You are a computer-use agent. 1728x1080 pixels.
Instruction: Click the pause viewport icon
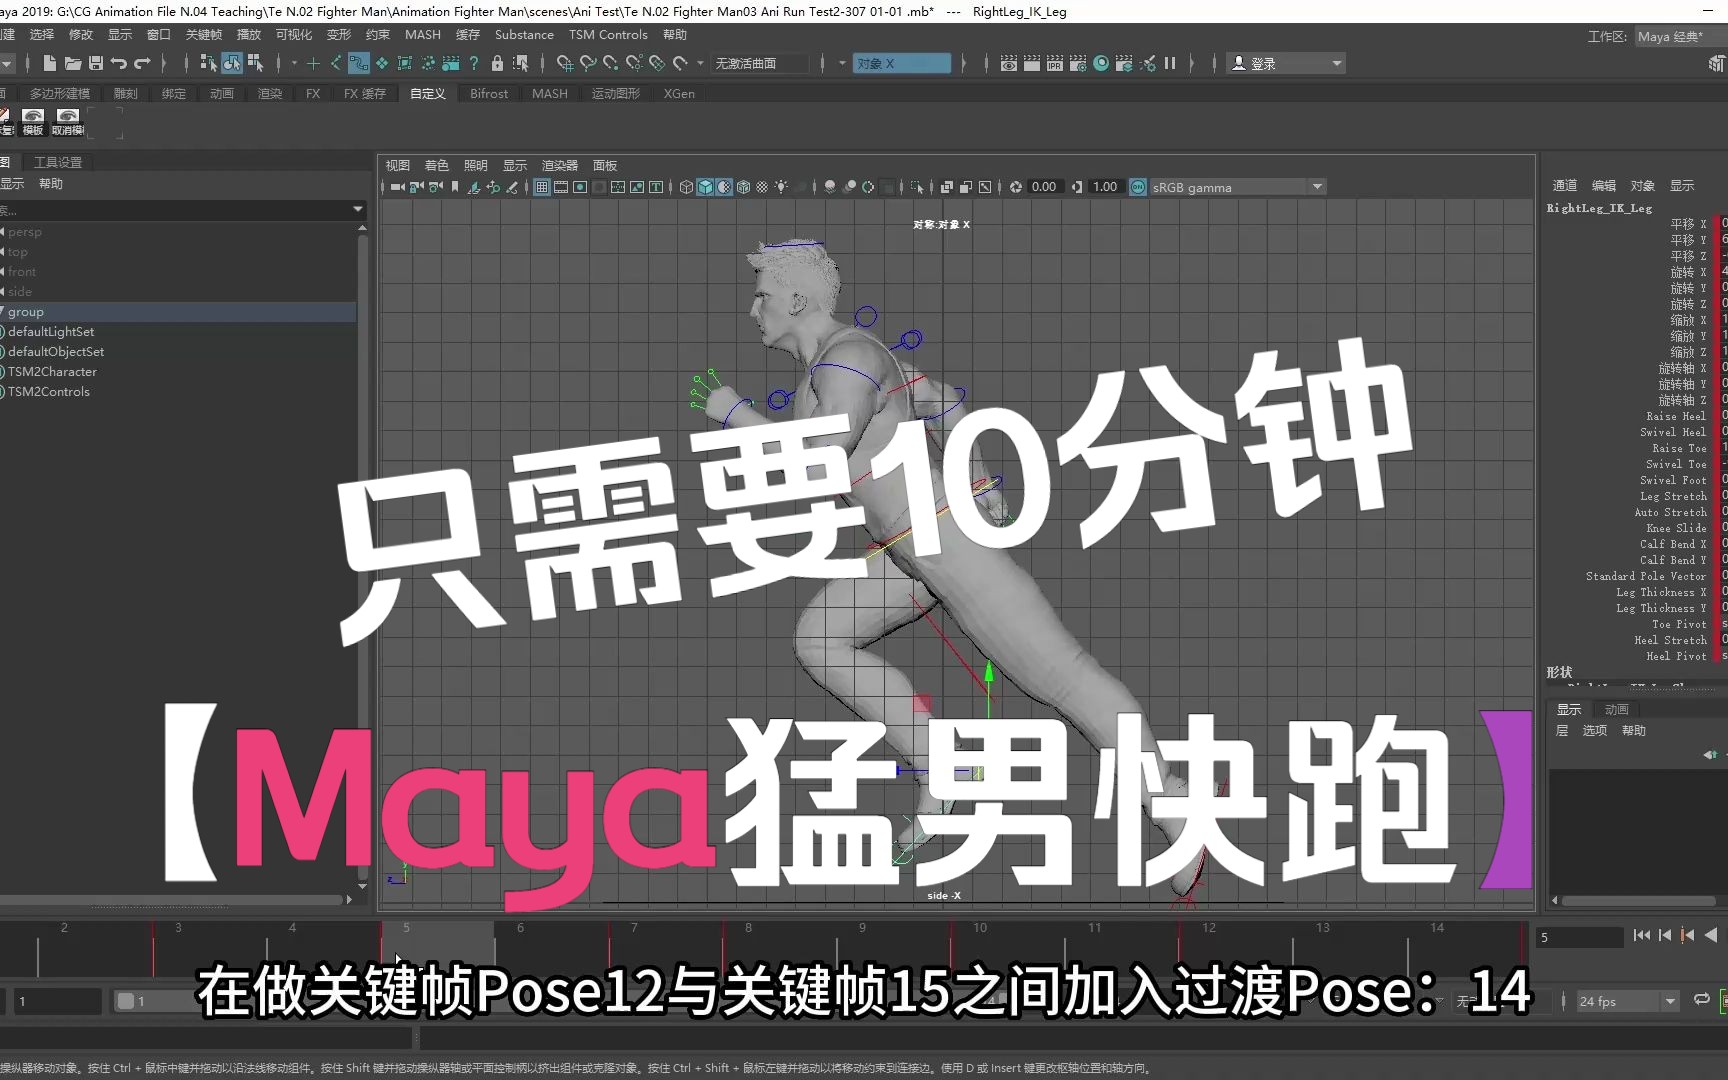coord(1170,63)
